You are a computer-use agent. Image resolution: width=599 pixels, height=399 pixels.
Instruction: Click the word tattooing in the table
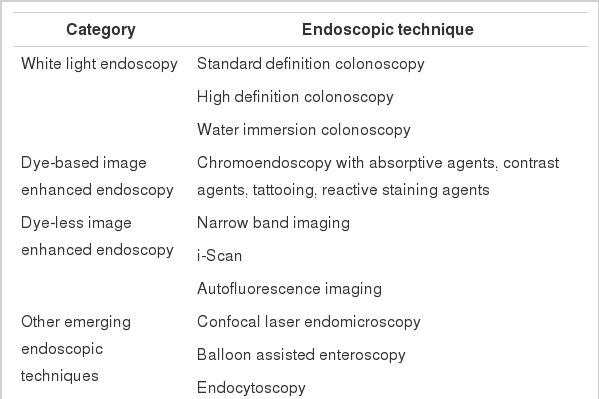click(284, 190)
